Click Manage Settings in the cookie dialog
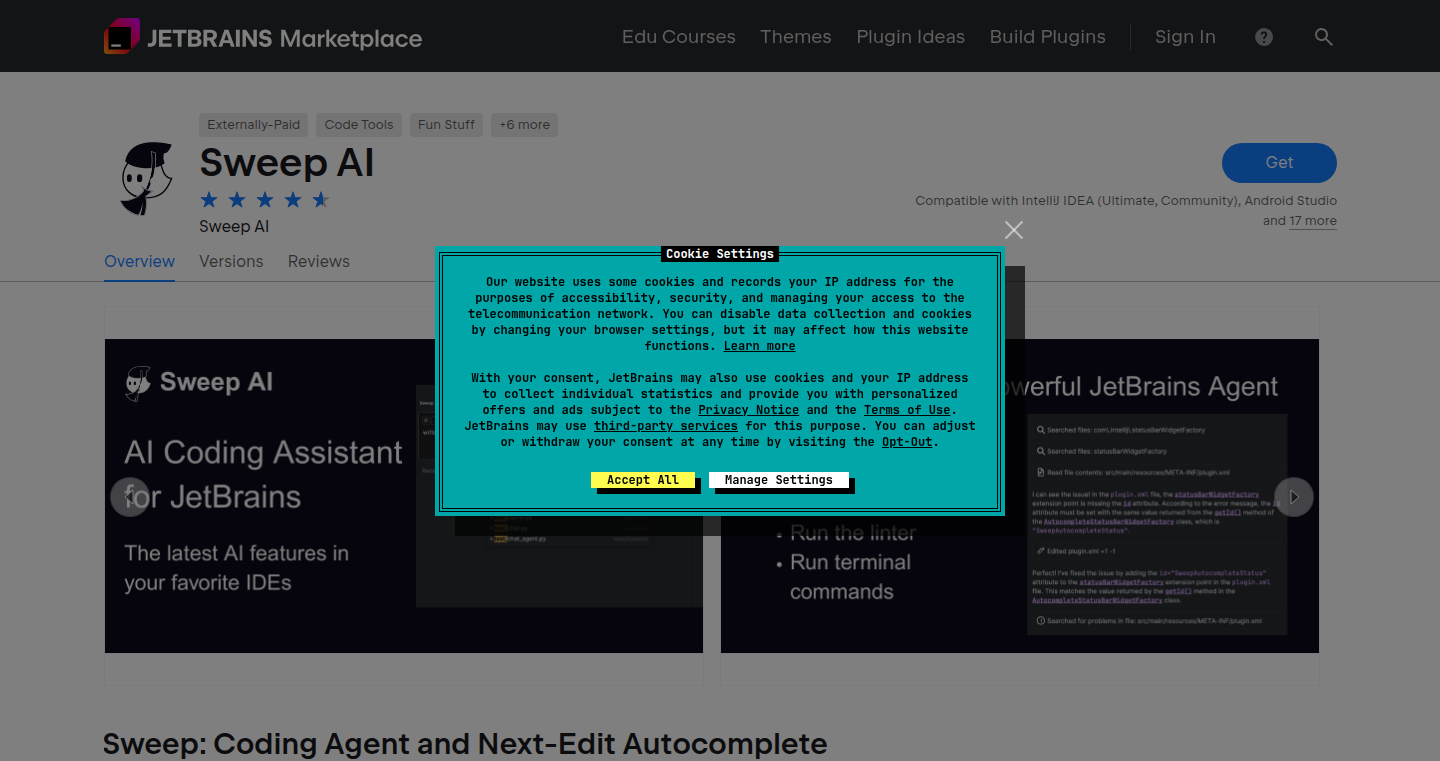The width and height of the screenshot is (1440, 761). coord(778,480)
